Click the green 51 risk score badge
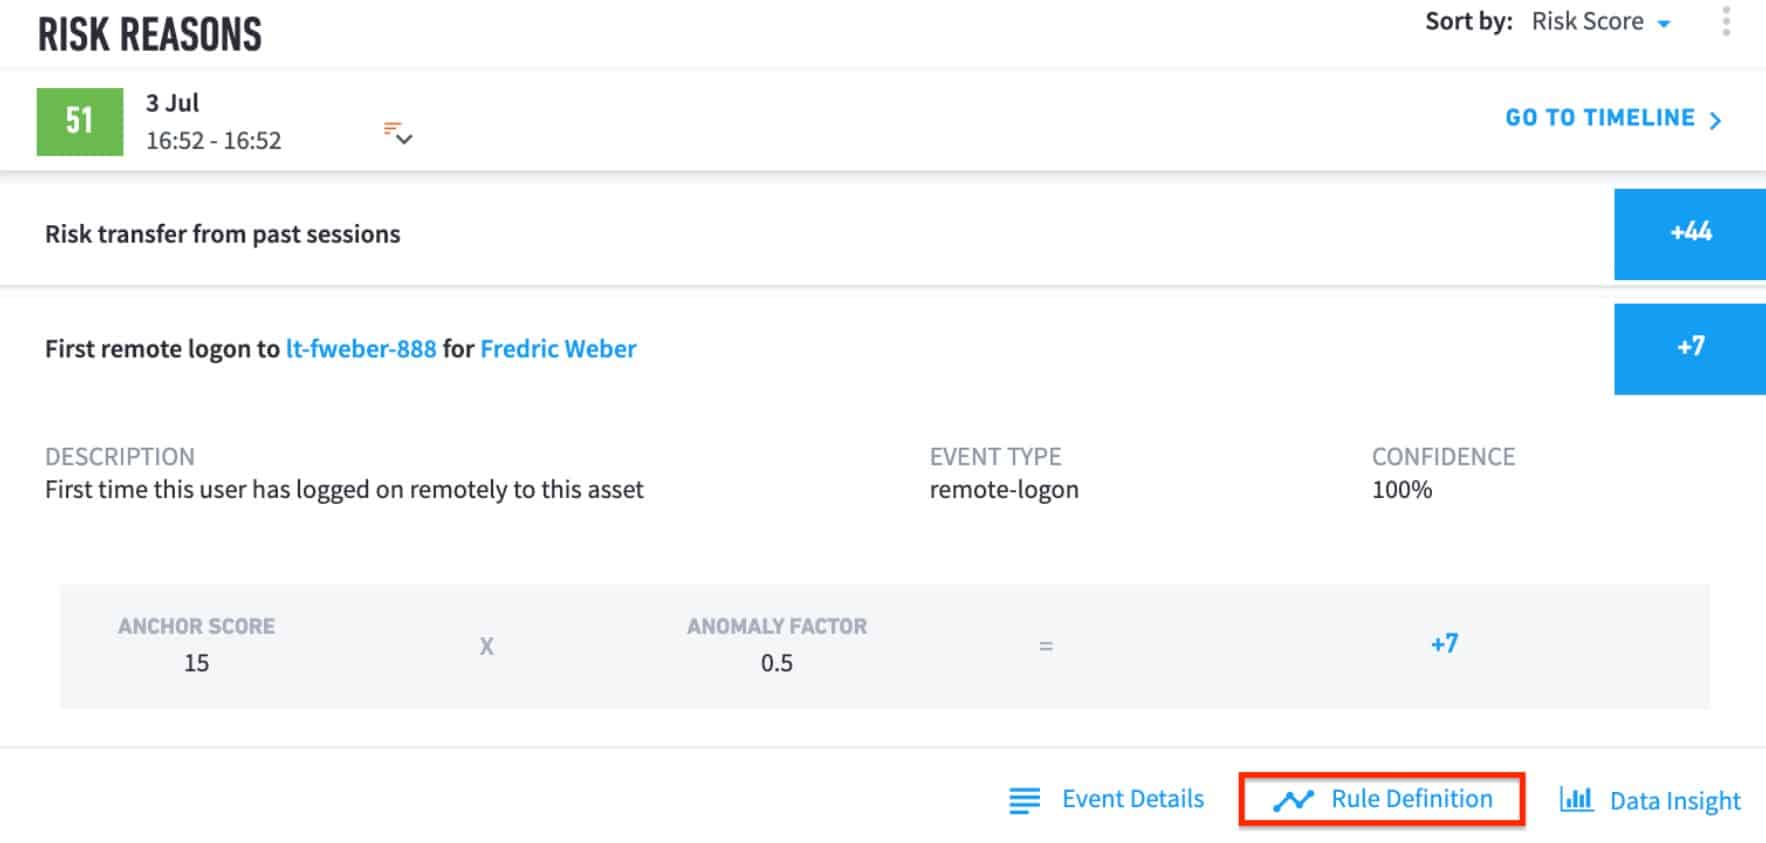Screen dimensions: 1766x843 pyautogui.click(x=80, y=121)
